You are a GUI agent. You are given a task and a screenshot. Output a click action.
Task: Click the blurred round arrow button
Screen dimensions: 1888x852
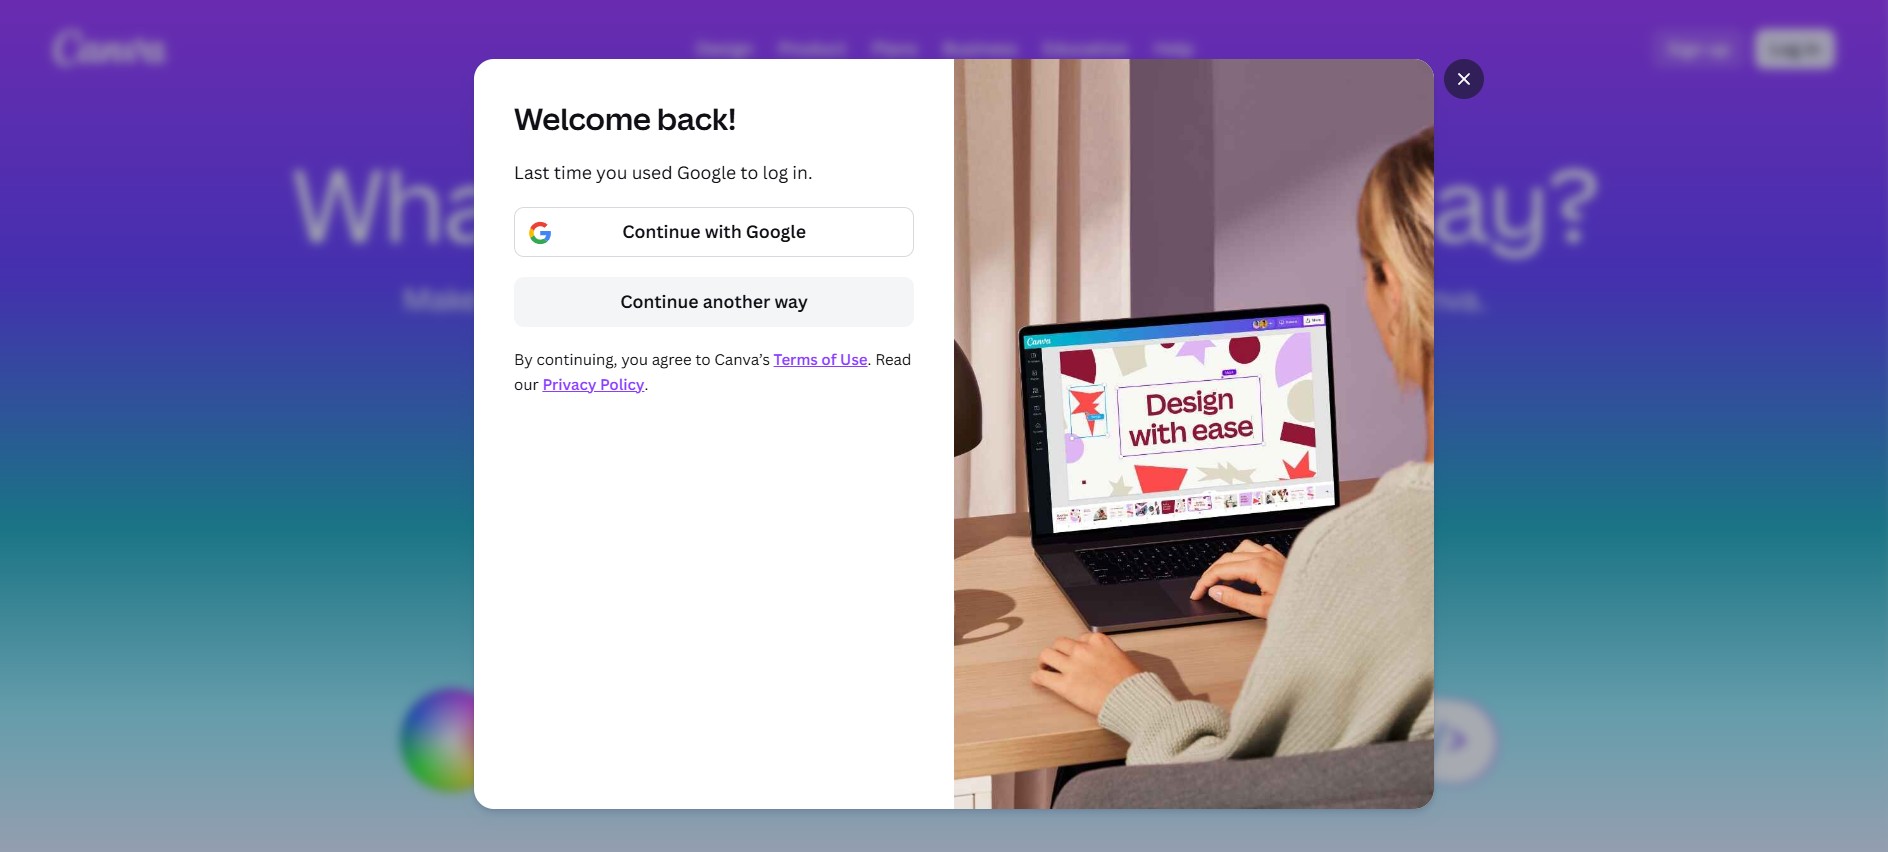click(1462, 741)
